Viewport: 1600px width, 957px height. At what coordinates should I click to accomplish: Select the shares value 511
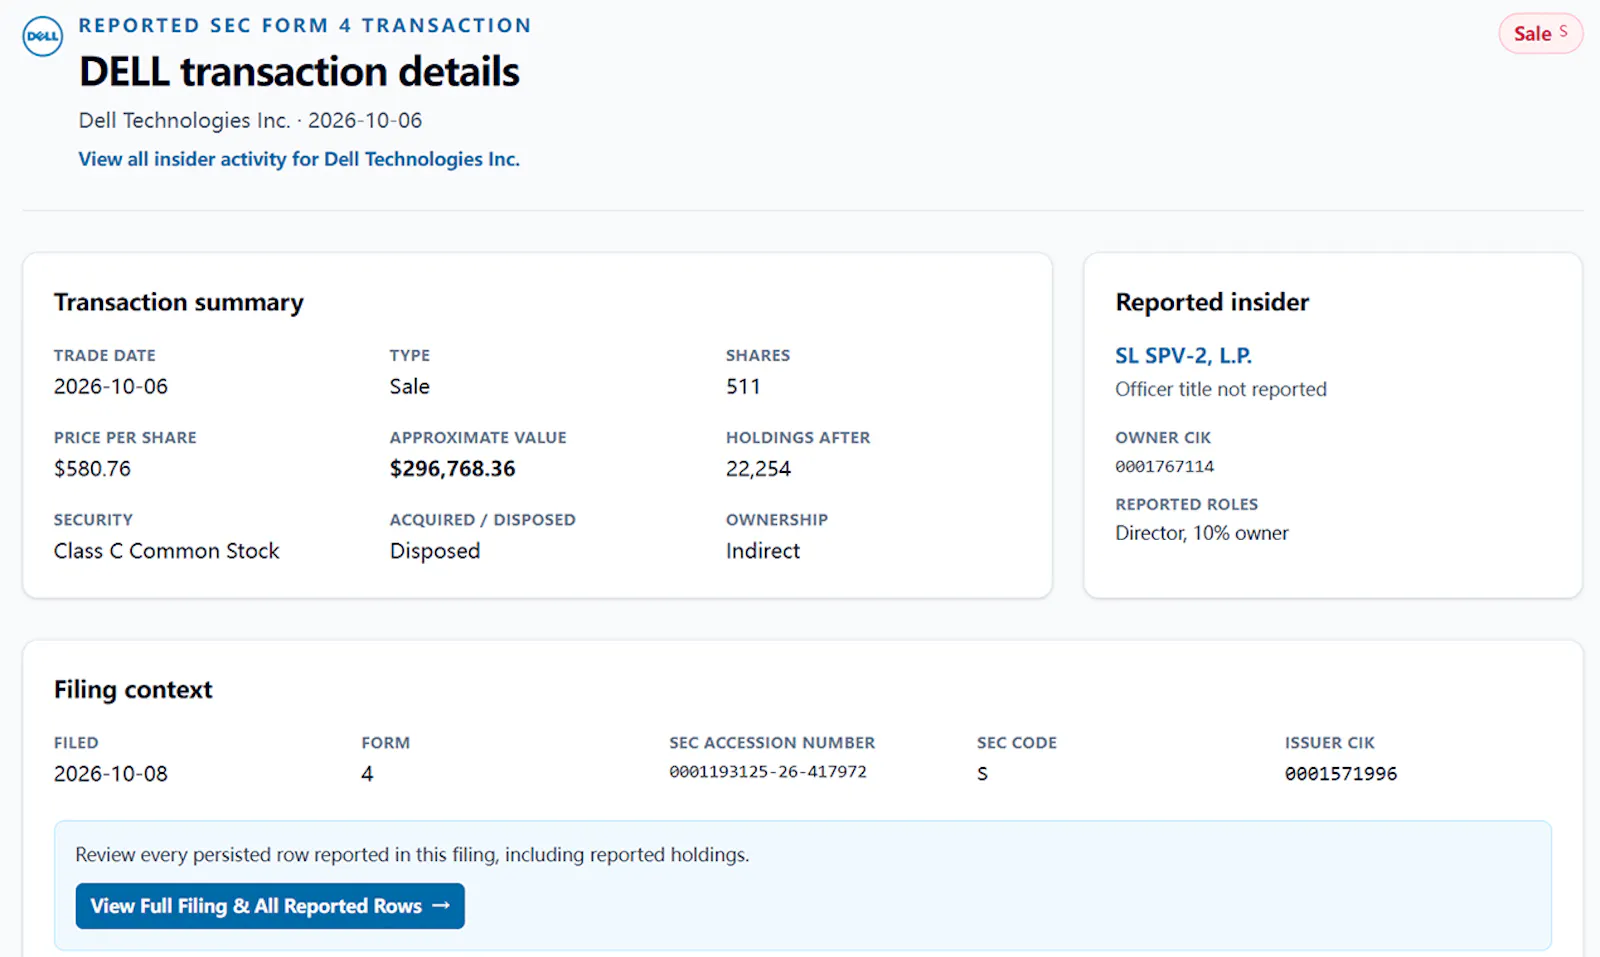743,387
